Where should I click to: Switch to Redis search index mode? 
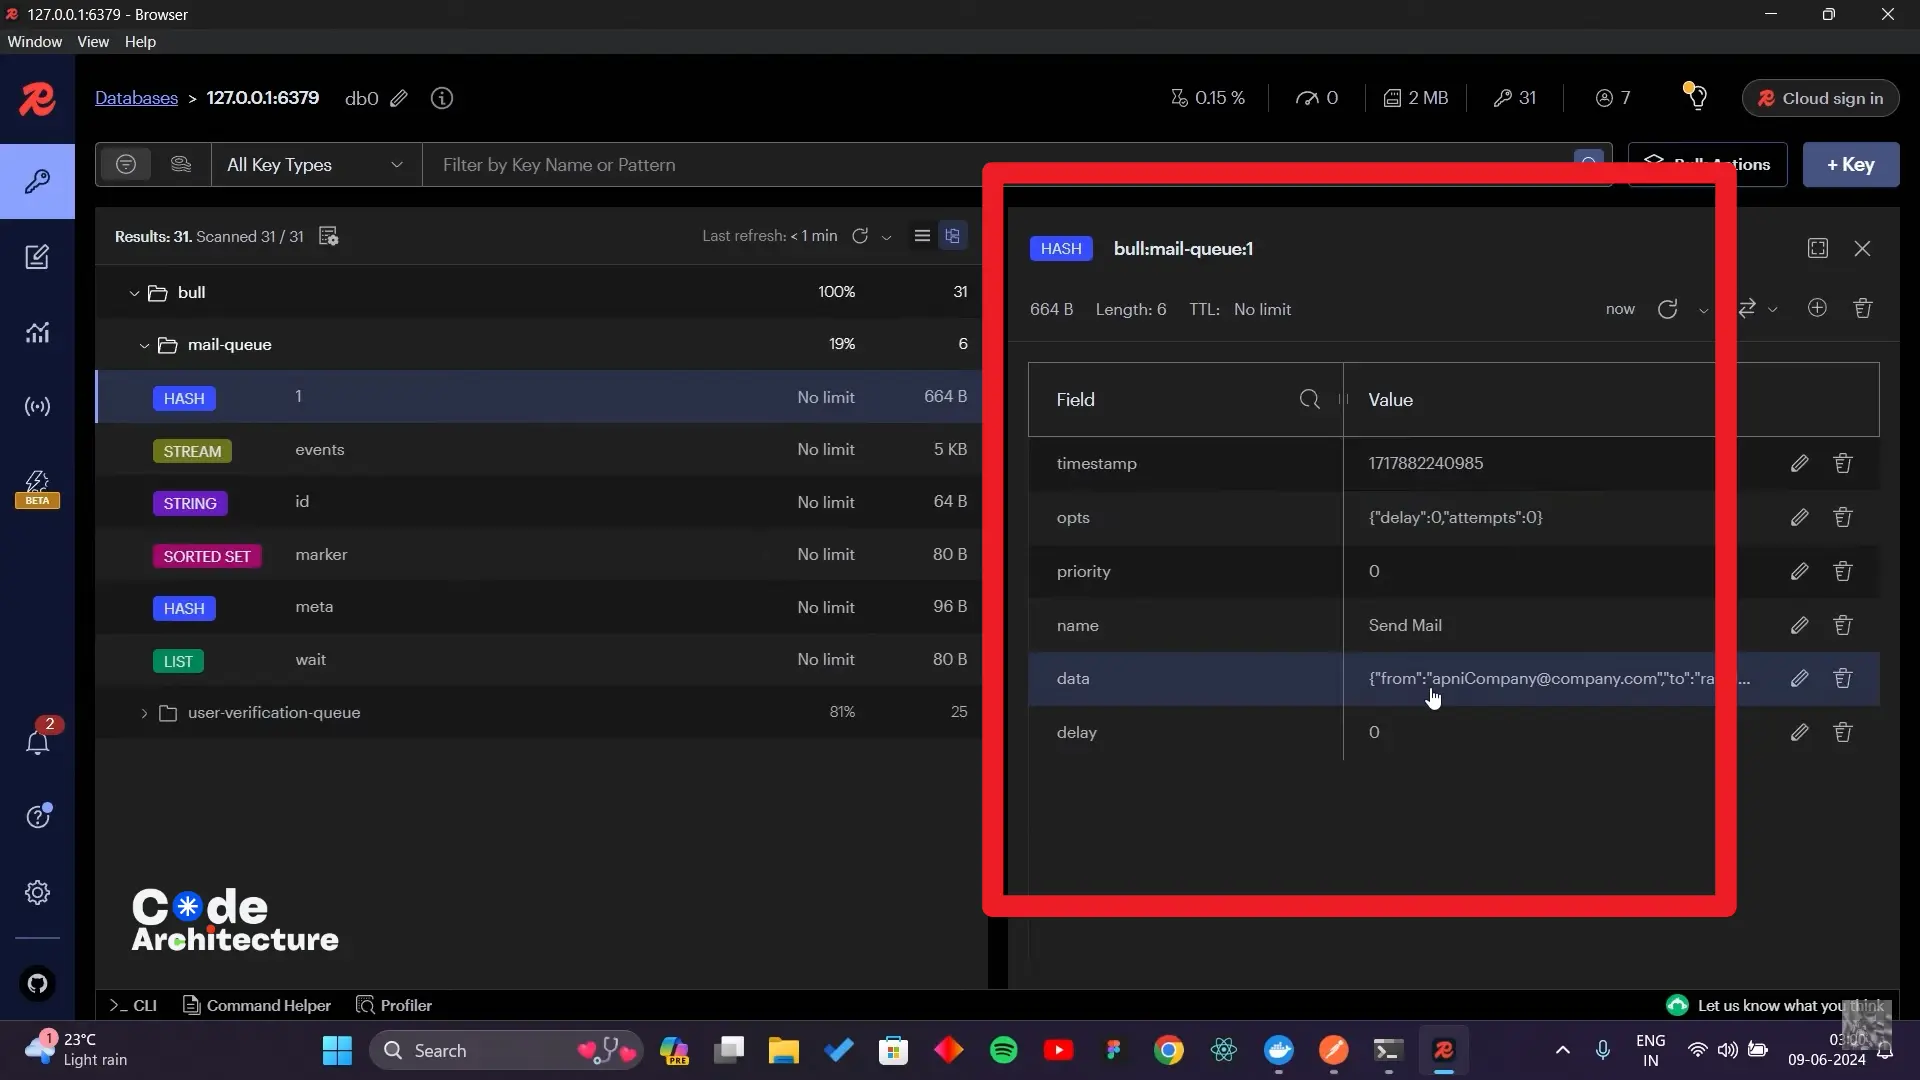coord(181,164)
